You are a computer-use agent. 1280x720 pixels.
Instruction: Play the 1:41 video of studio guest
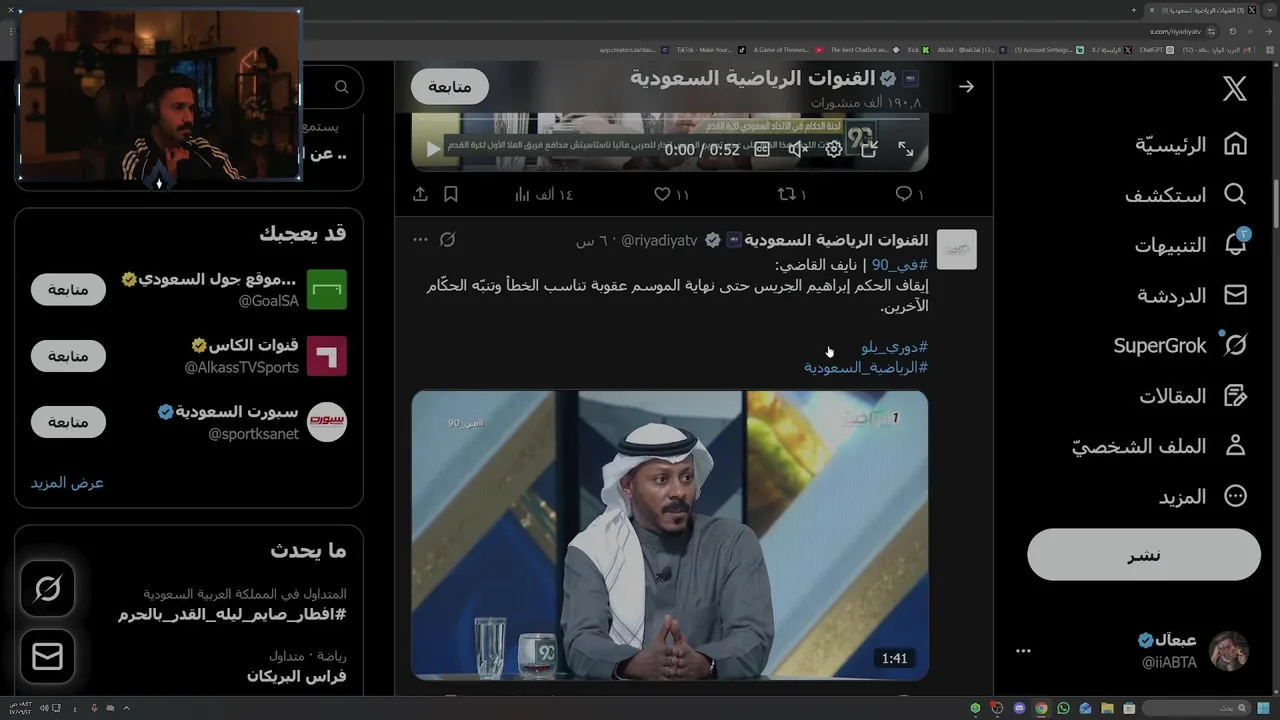tap(670, 535)
